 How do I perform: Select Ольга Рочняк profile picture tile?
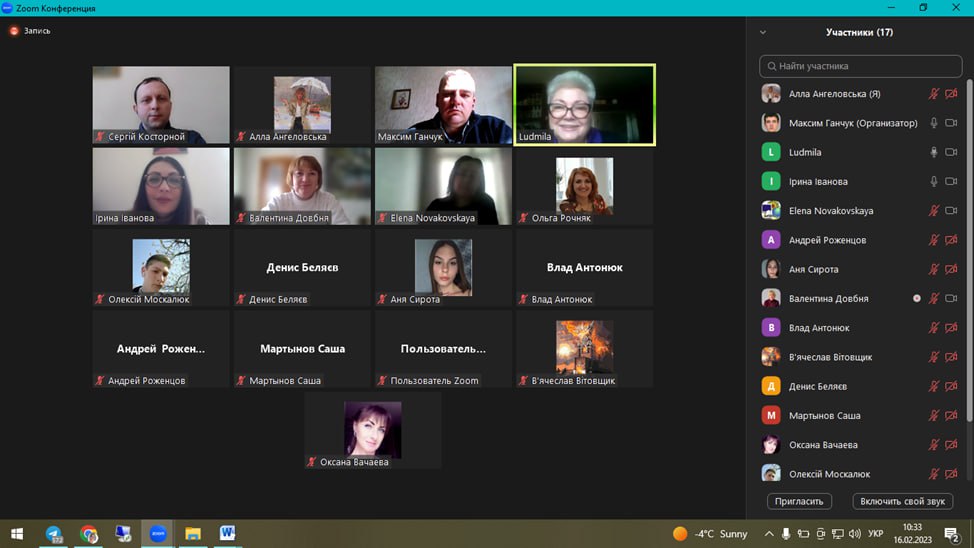tap(585, 186)
